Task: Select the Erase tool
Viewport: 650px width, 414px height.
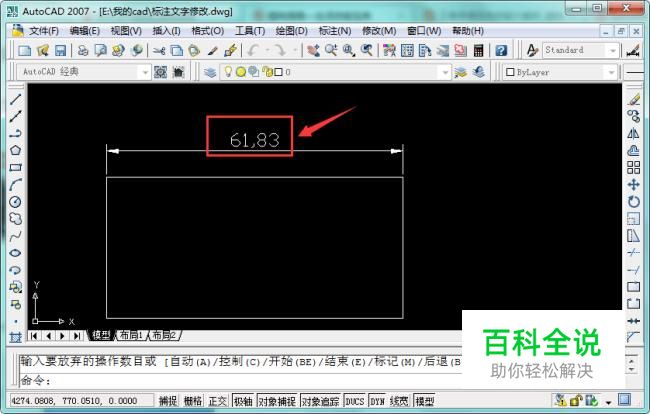Action: coord(633,99)
